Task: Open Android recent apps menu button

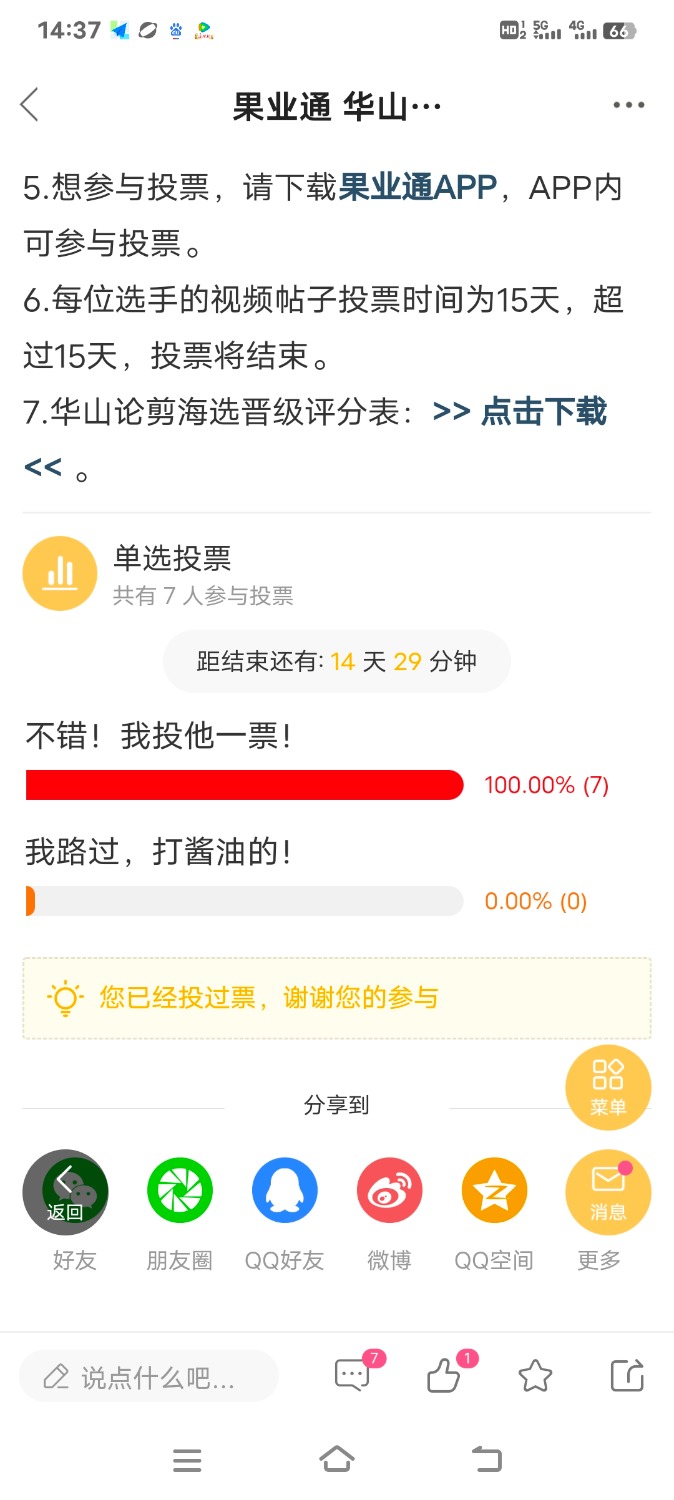Action: click(187, 1461)
